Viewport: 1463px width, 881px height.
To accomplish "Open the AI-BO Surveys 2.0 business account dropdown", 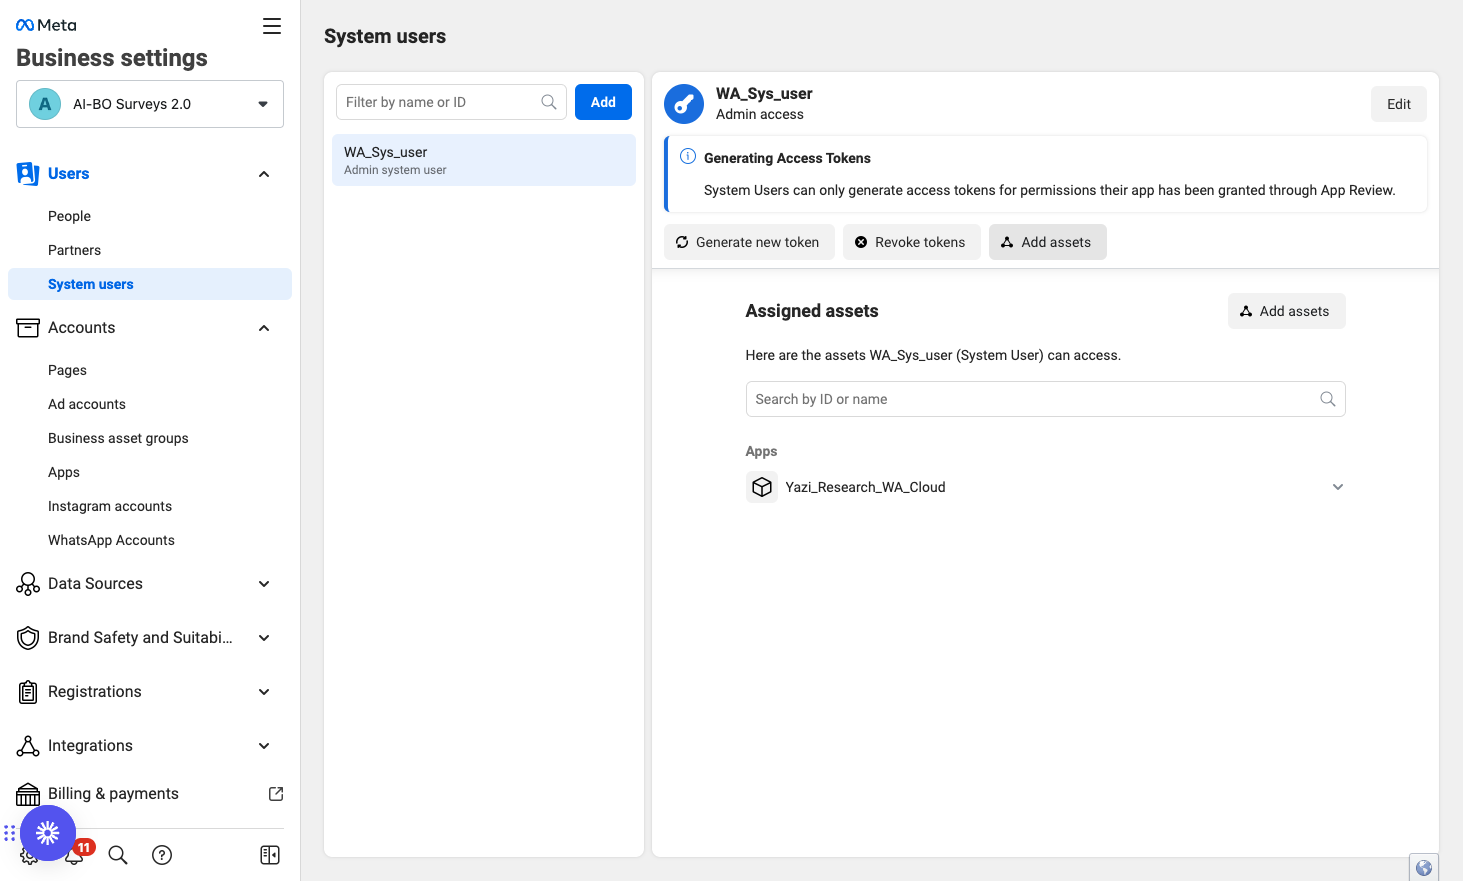I will (150, 104).
